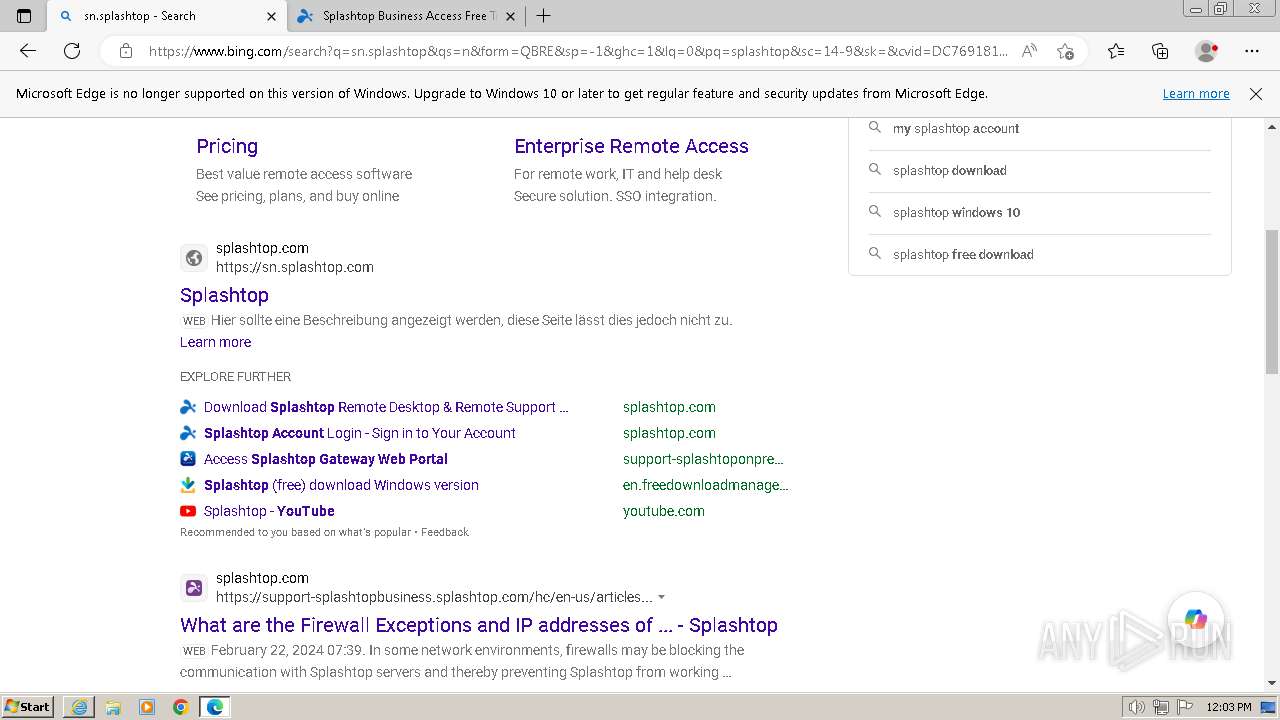Close the Splashtop Business Access tab

click(x=511, y=16)
